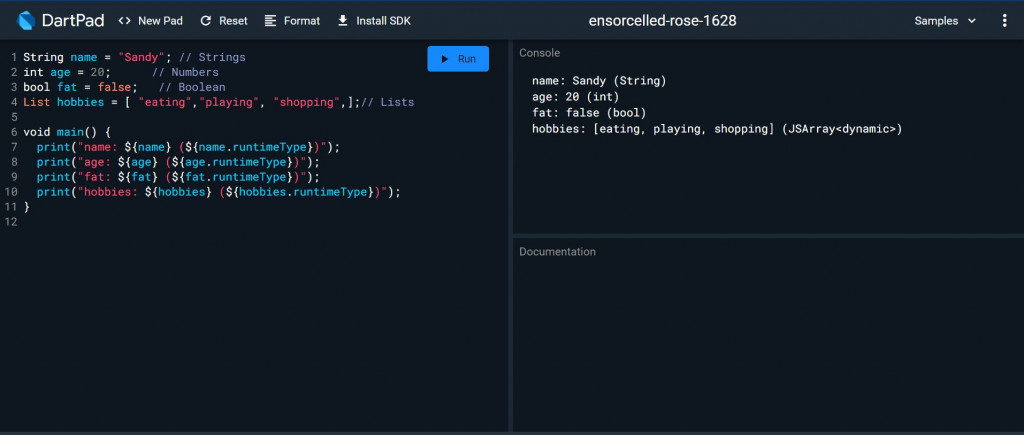The image size is (1024, 435).
Task: Grab the divider between Console and Documentation
Action: pos(767,236)
